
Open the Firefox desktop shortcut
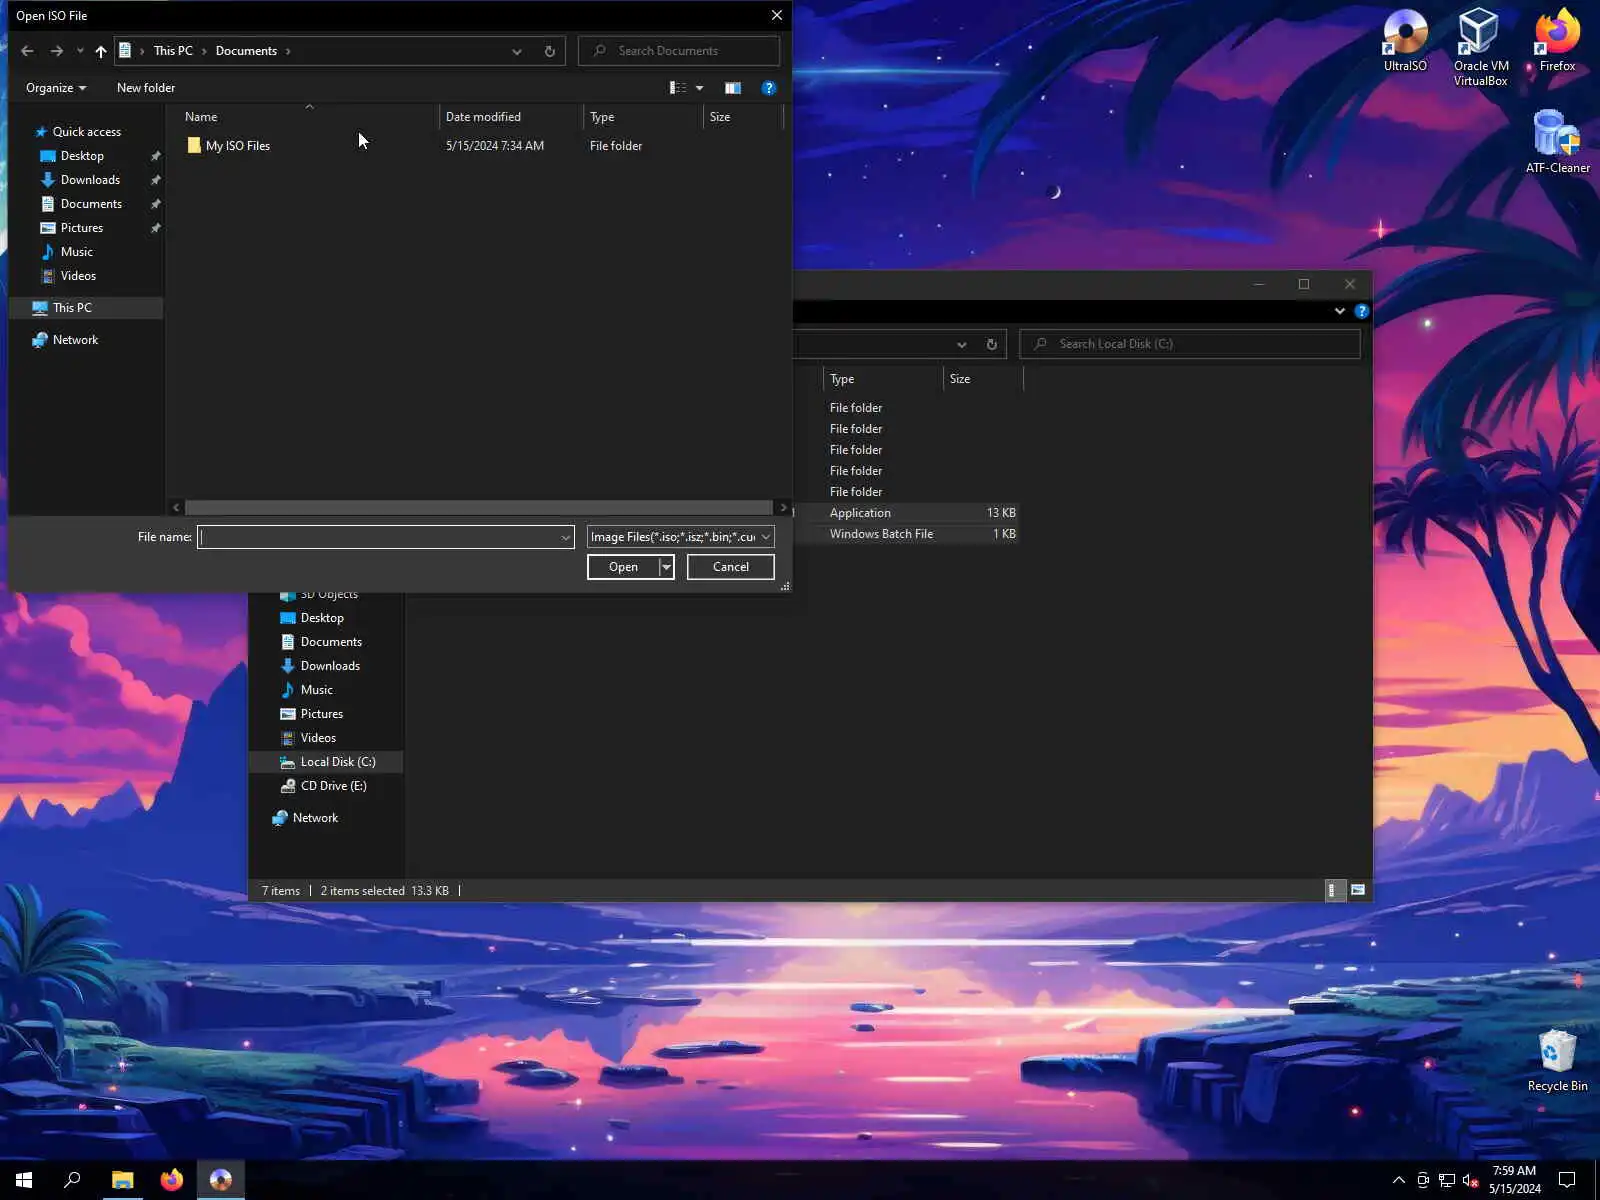[1557, 40]
